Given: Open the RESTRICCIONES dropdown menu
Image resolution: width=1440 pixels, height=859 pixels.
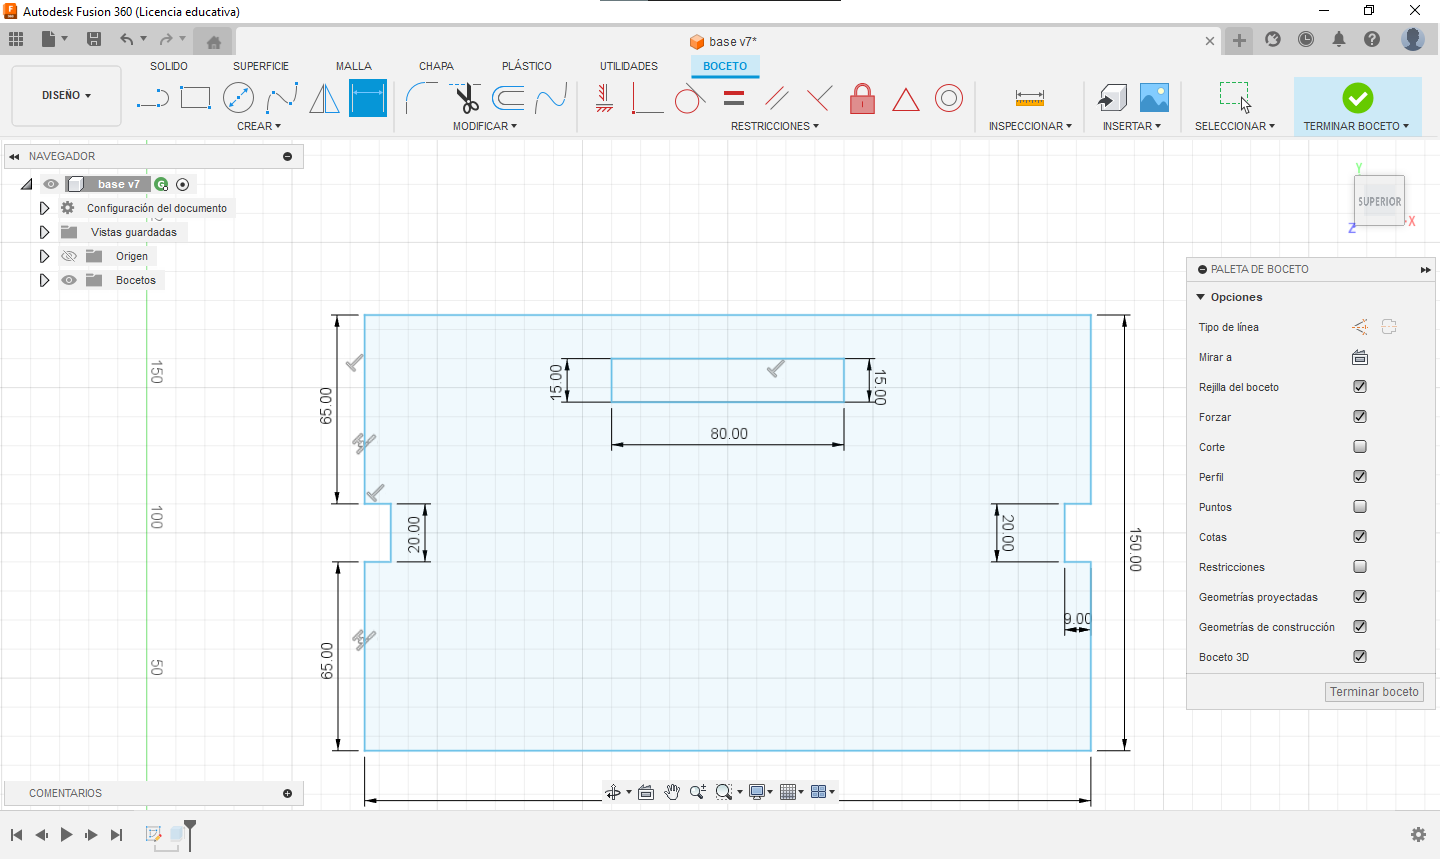Looking at the screenshot, I should (x=775, y=126).
